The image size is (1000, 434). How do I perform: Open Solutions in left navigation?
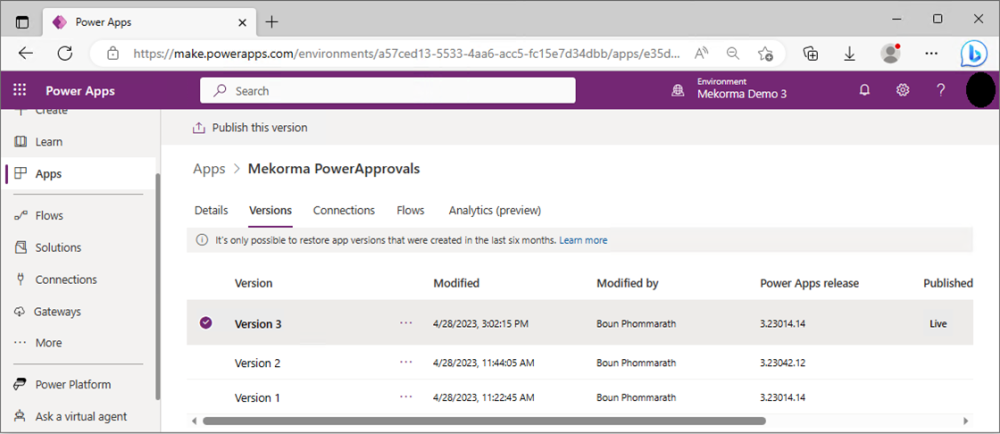(58, 248)
